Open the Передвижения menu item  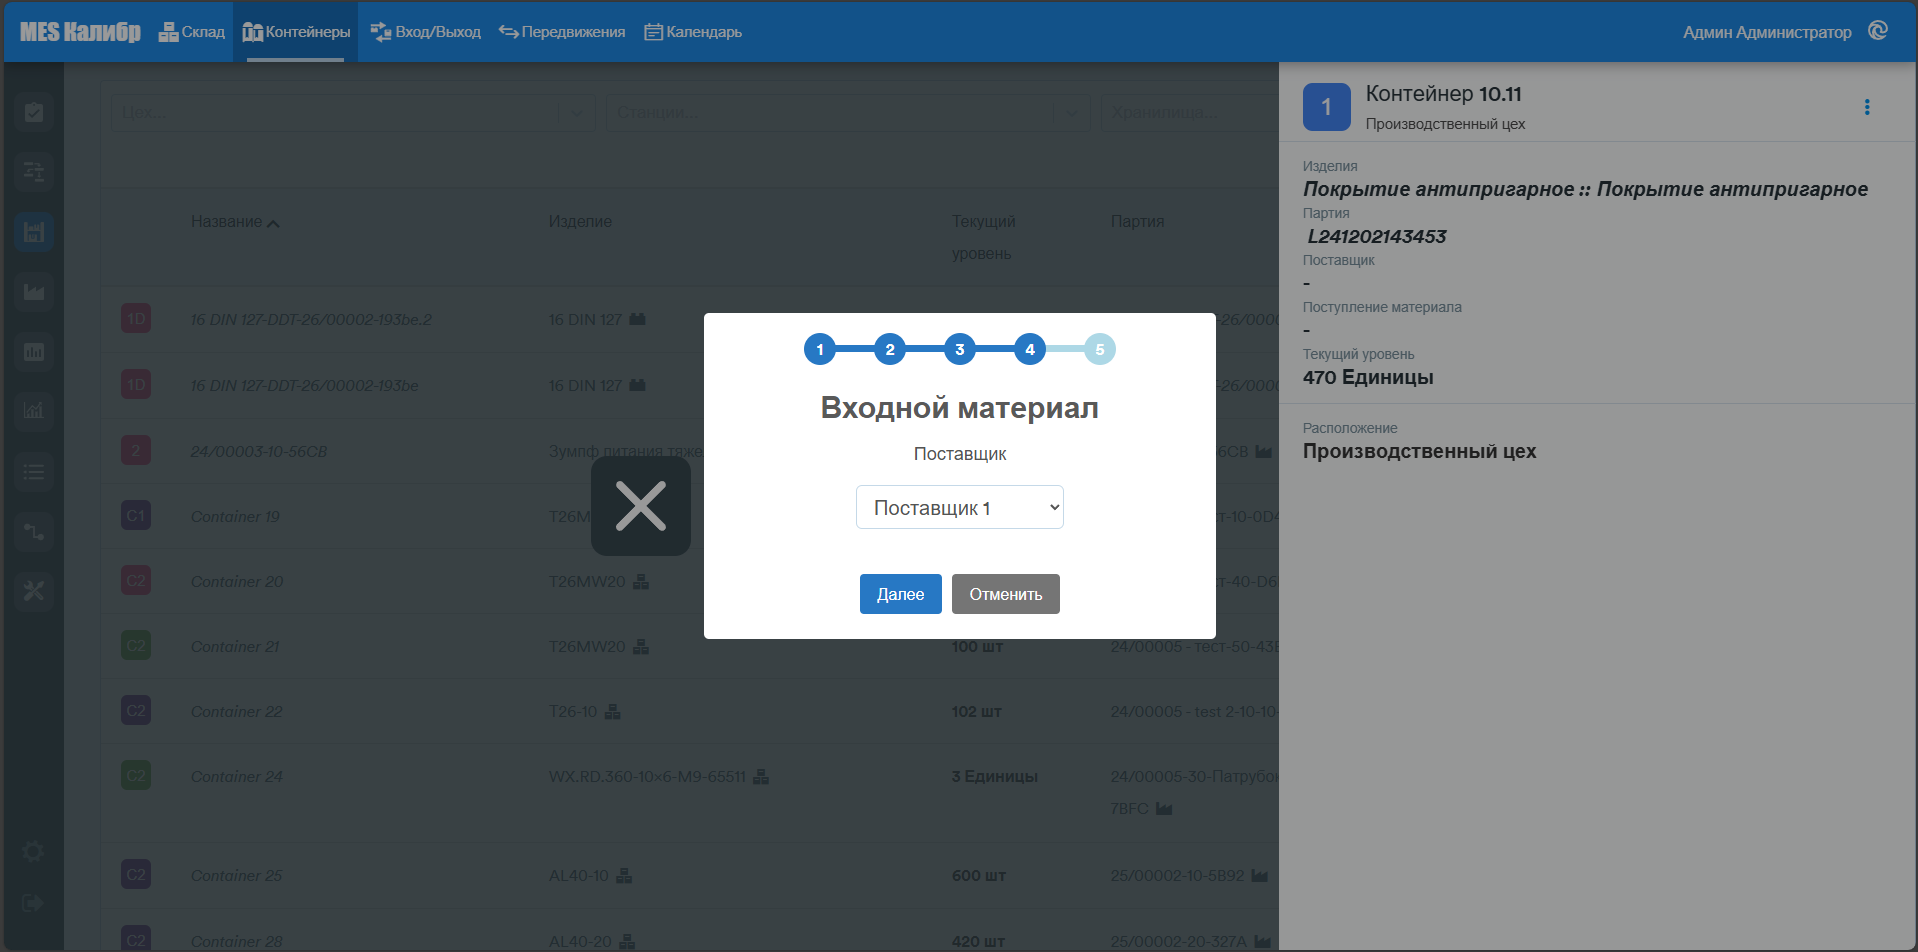pyautogui.click(x=562, y=32)
